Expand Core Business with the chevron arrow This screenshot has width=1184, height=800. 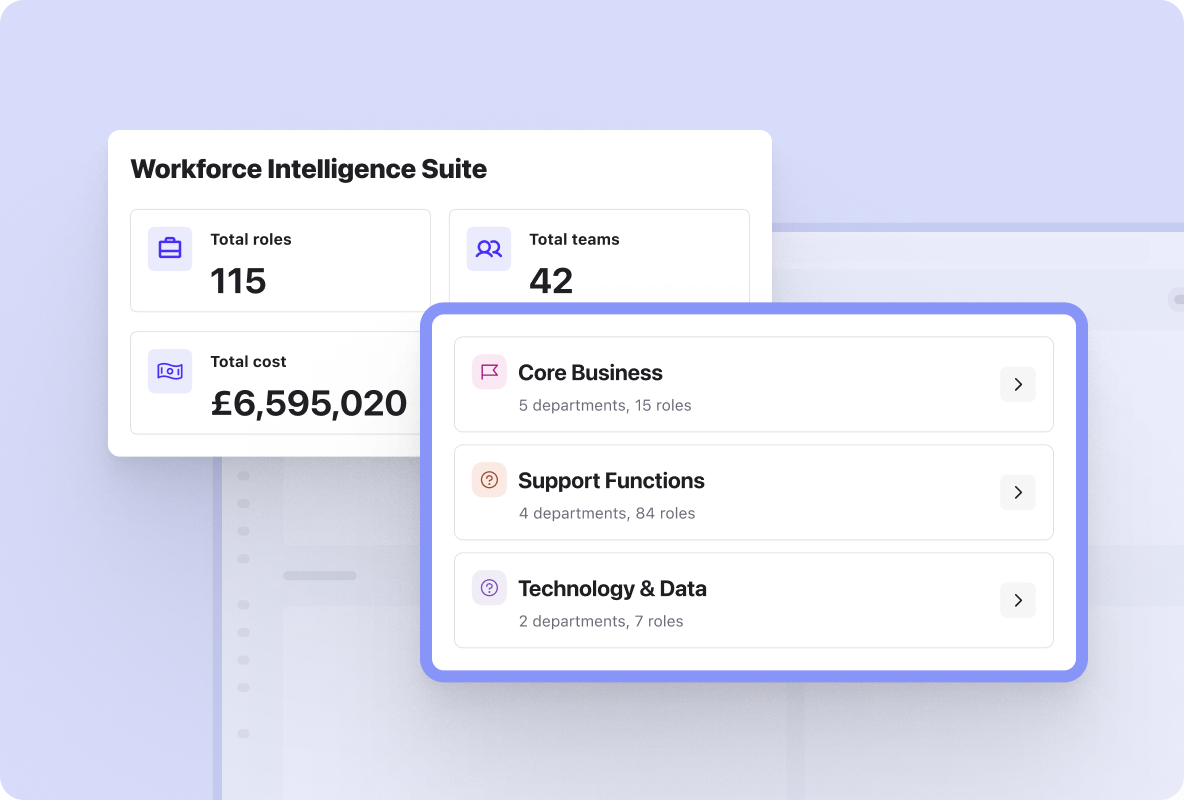1018,385
